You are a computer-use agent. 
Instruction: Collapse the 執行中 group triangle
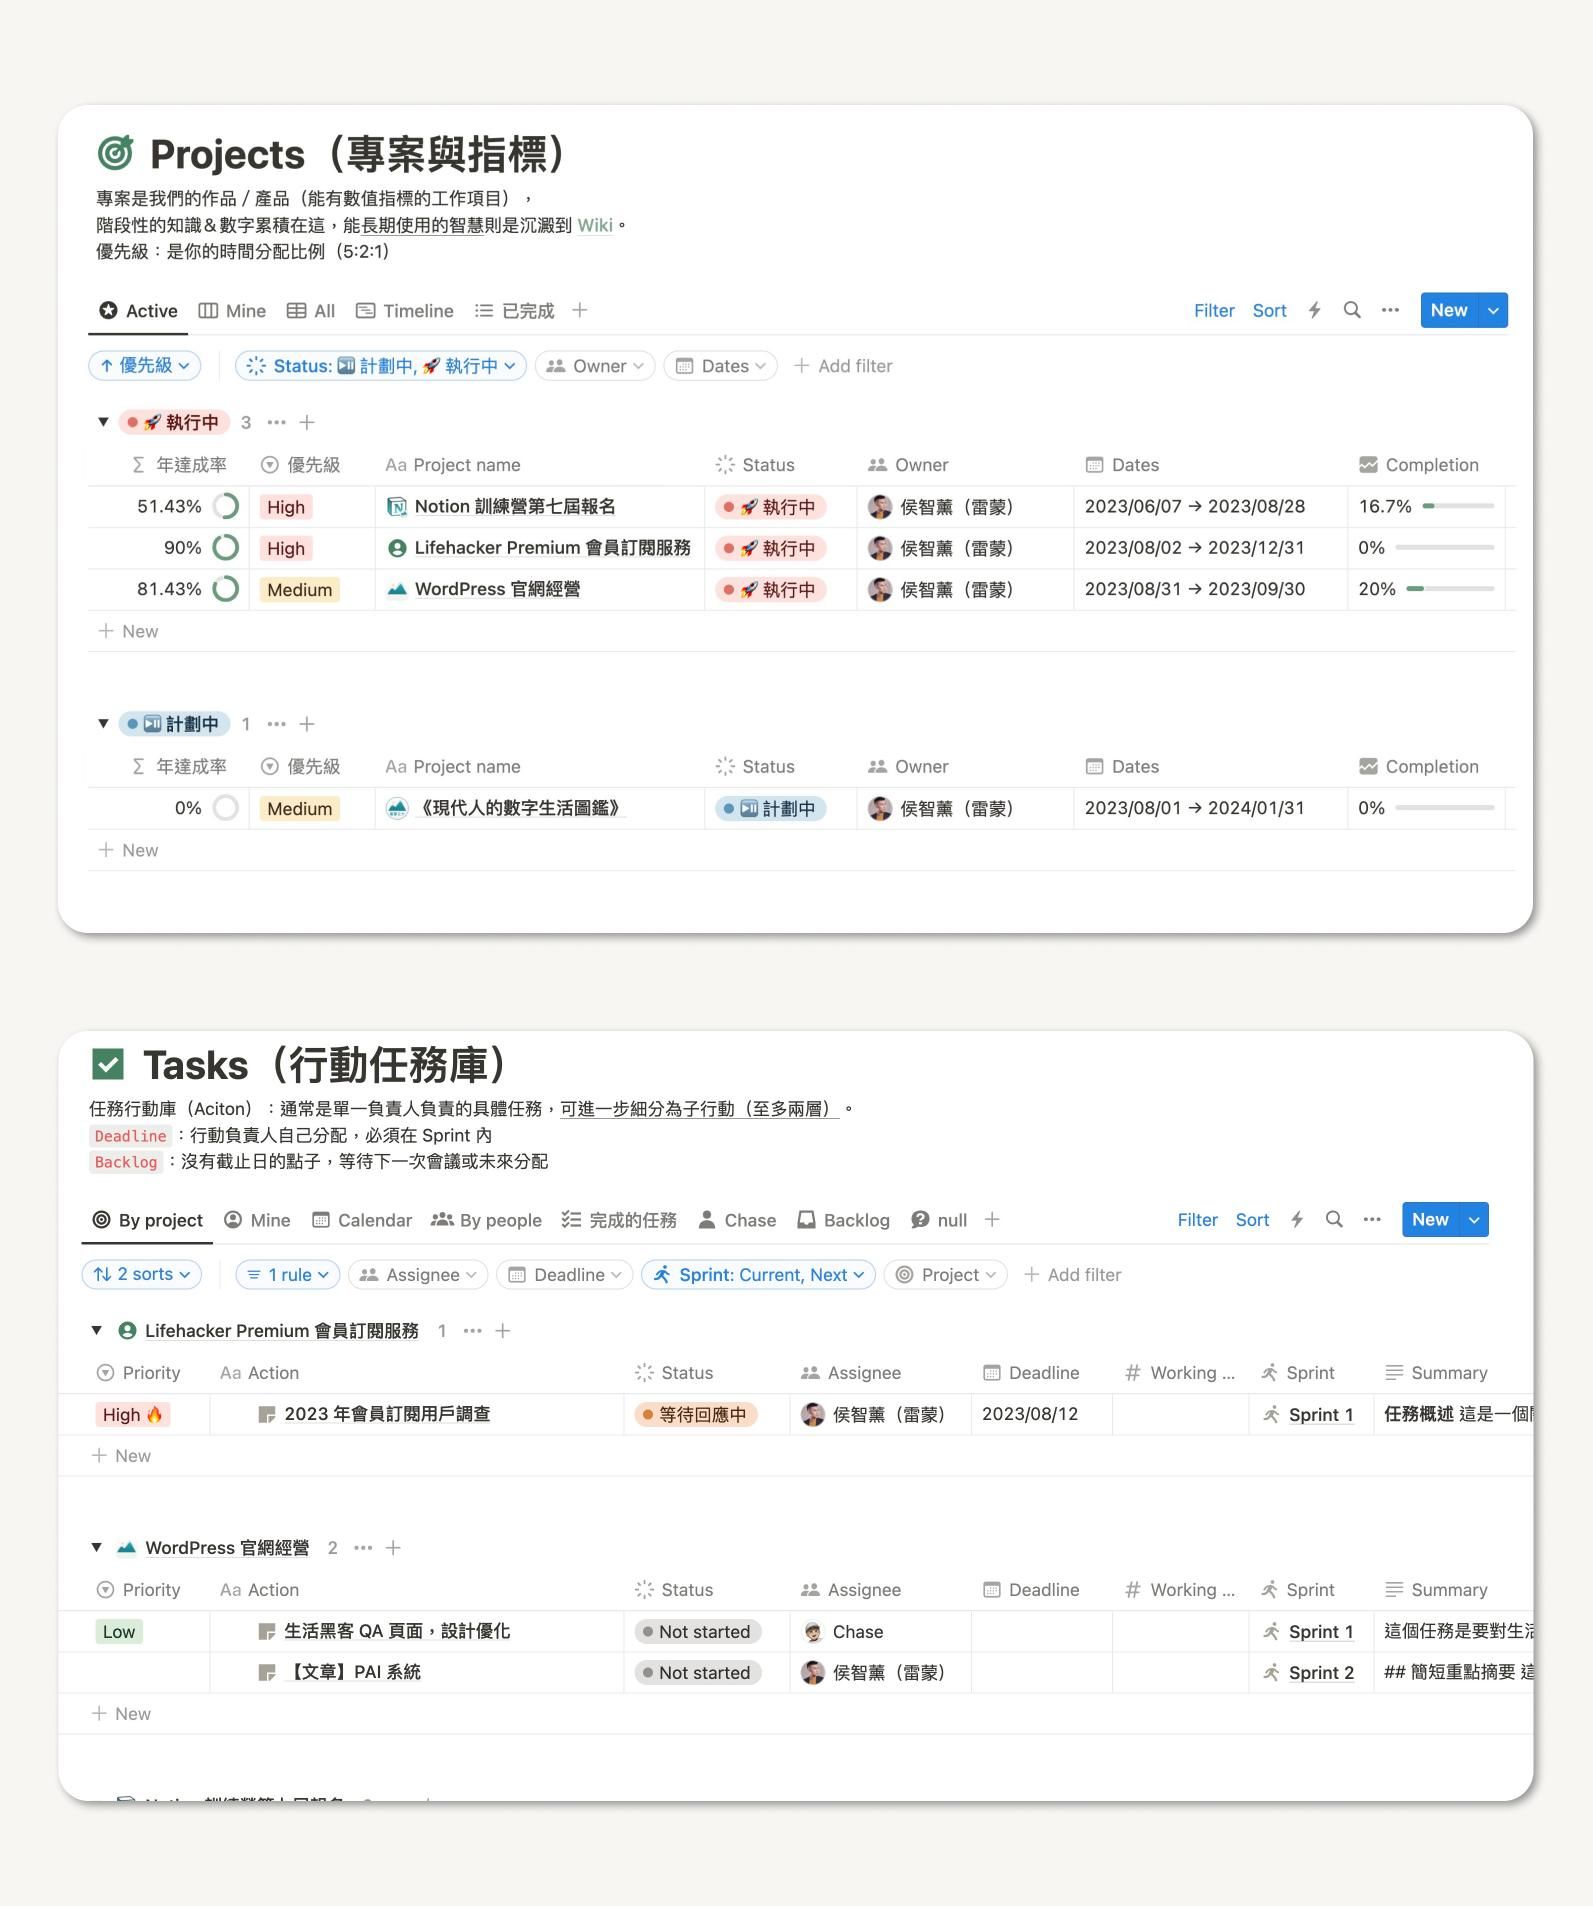[x=103, y=422]
